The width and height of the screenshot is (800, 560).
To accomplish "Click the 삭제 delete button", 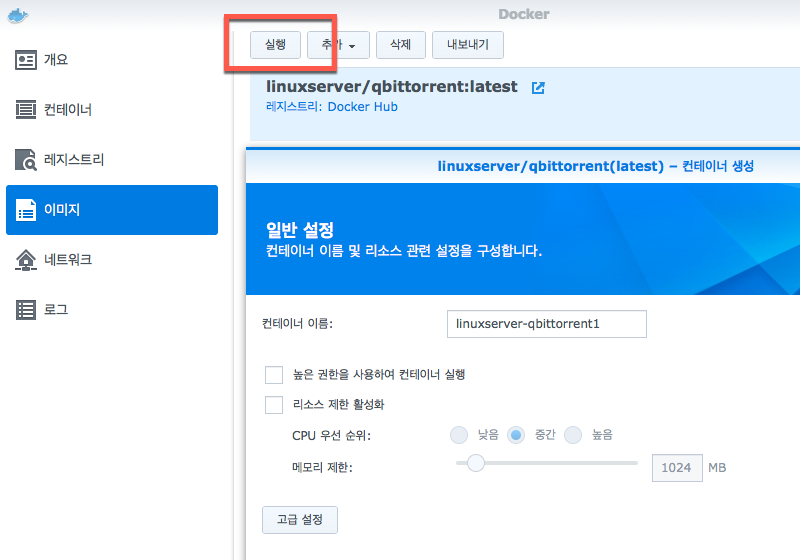I will click(x=401, y=45).
